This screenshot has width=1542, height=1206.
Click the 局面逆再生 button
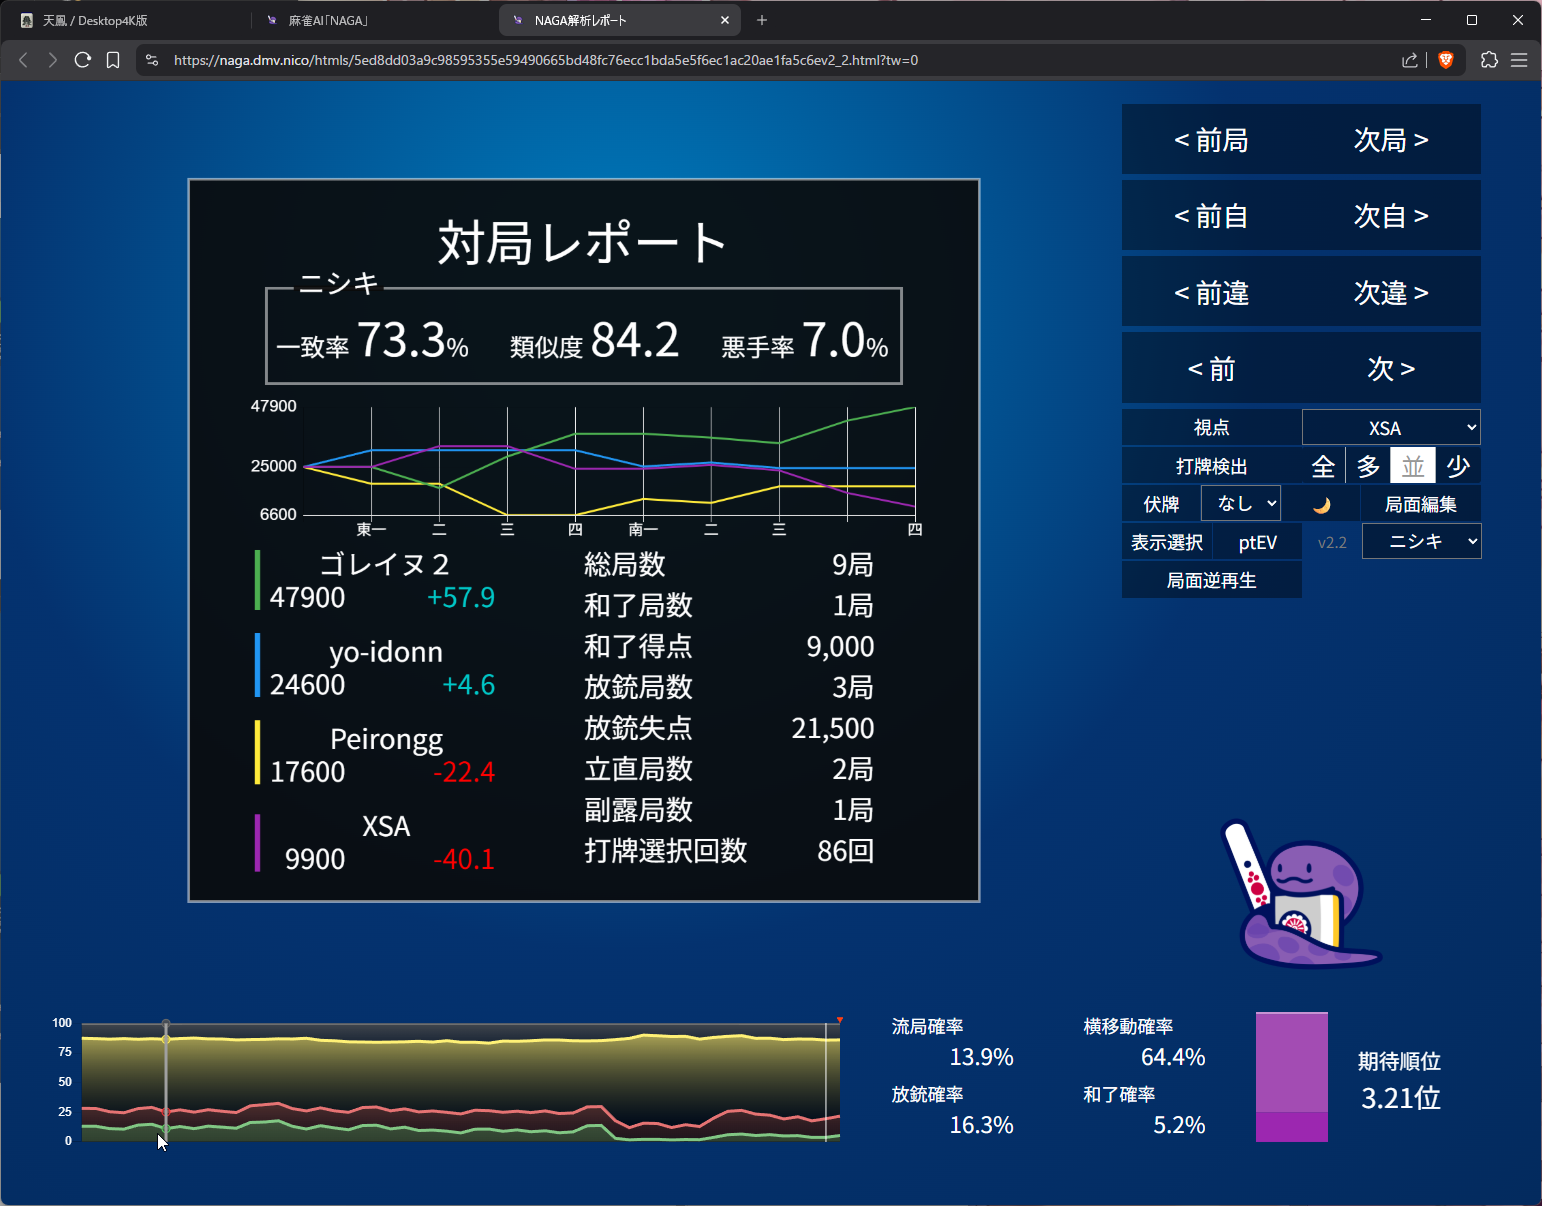pyautogui.click(x=1211, y=580)
